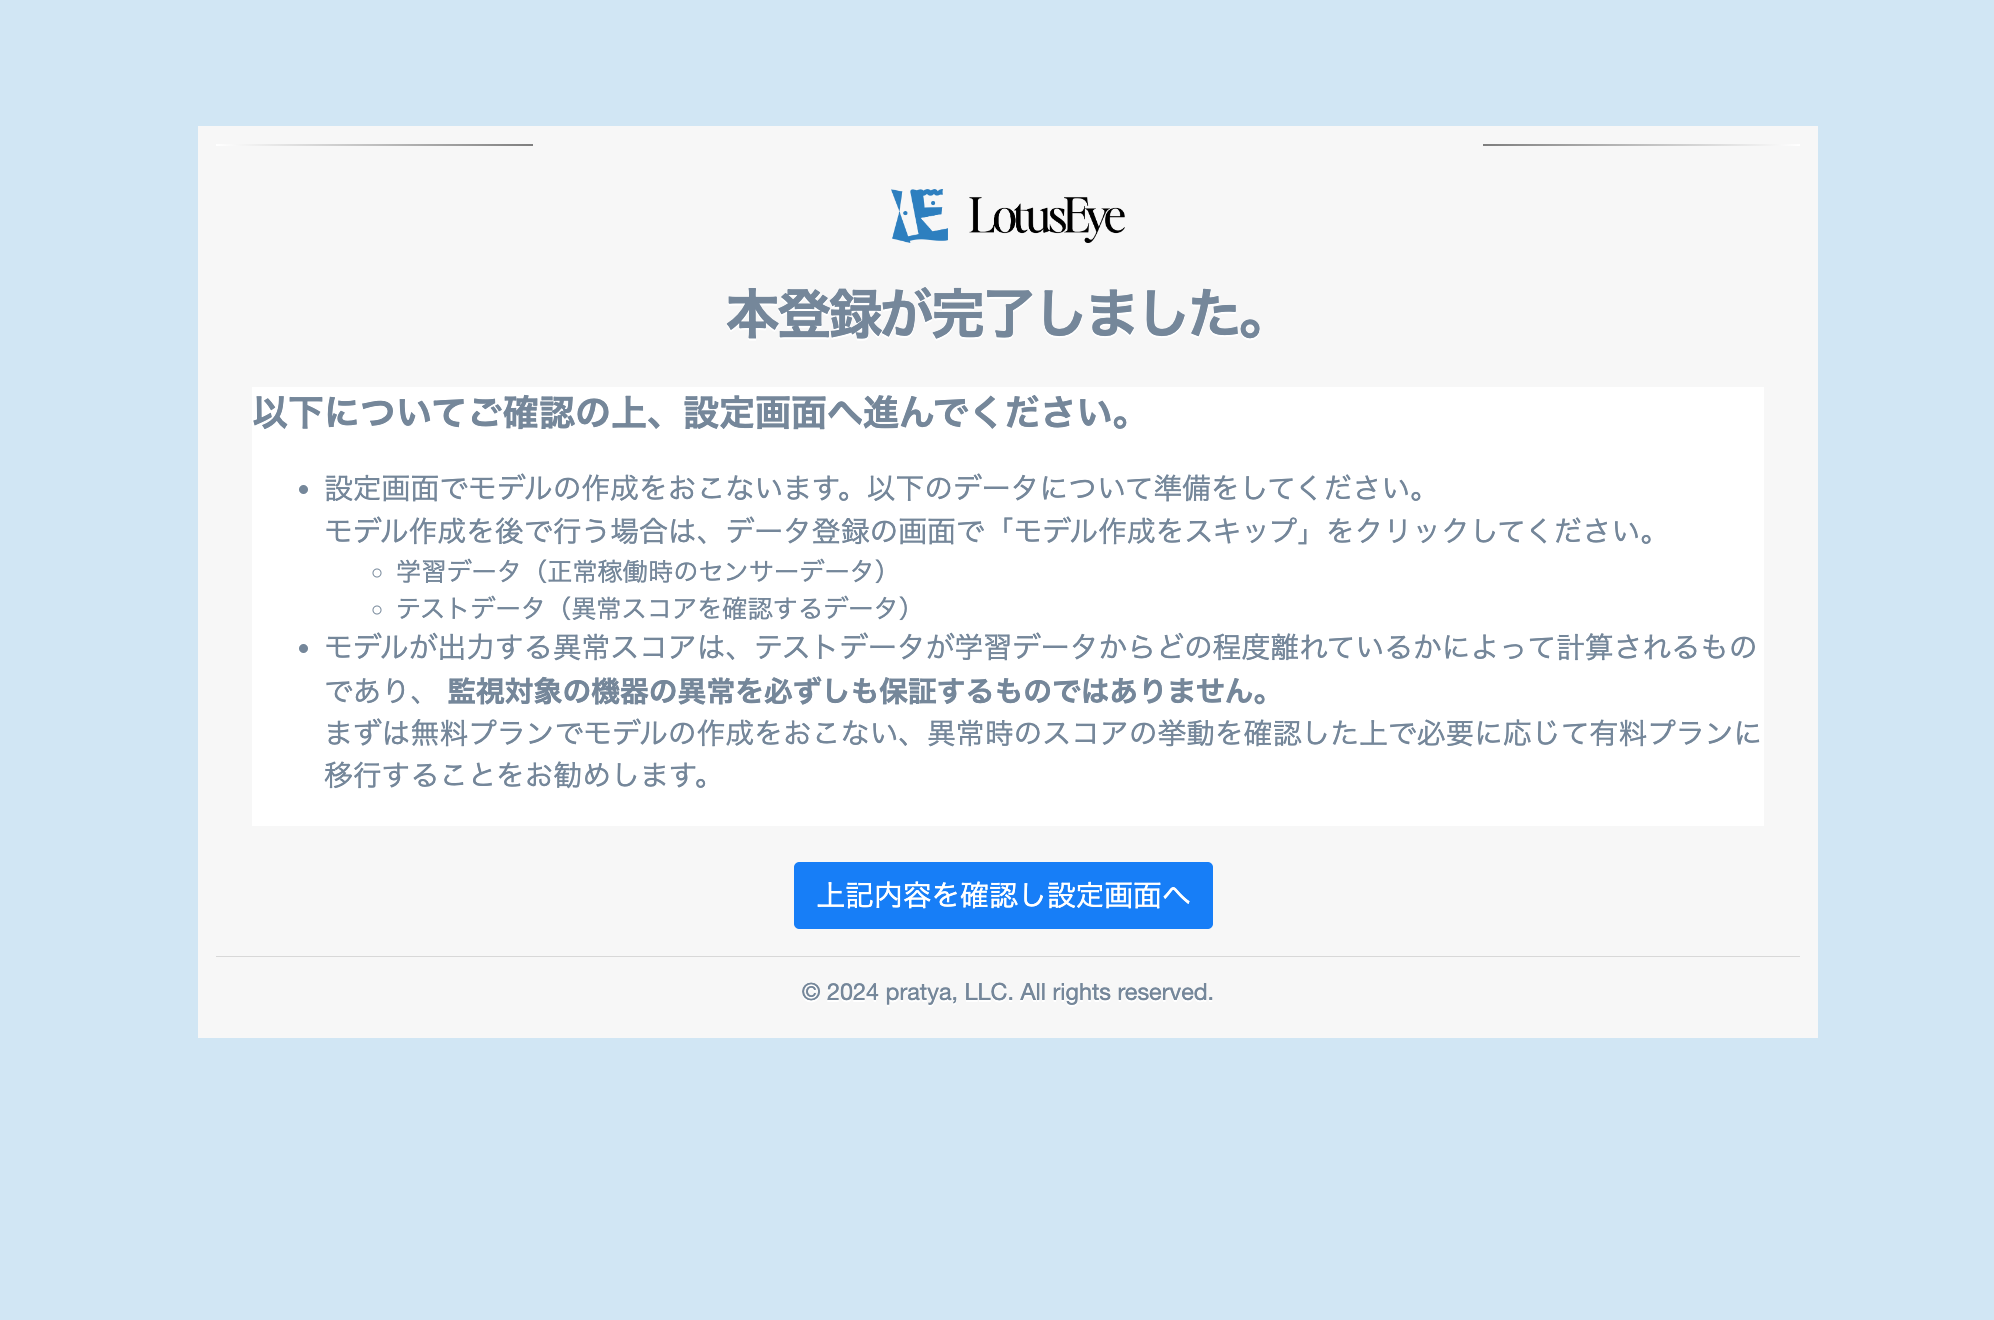This screenshot has height=1320, width=1994.
Task: Click the テストデータ（異常スコアを確認するデータ） sub-bullet
Action: pyautogui.click(x=653, y=608)
